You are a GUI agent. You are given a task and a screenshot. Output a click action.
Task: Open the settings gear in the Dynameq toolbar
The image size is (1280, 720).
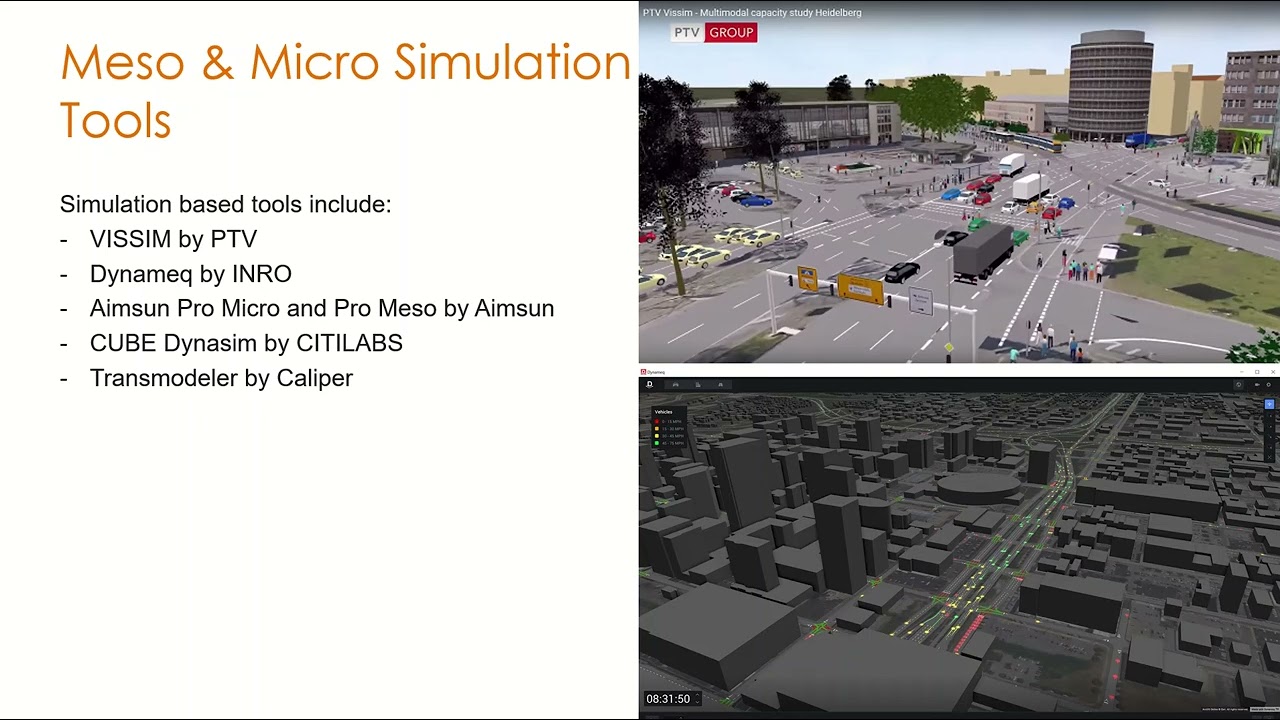[1269, 385]
